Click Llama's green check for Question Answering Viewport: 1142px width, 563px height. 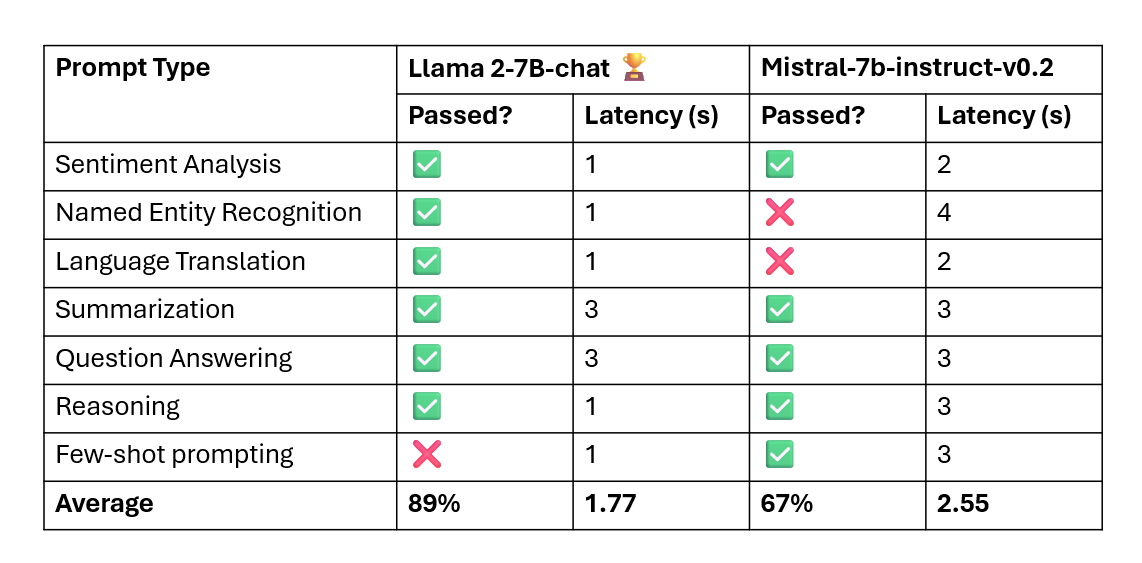(x=426, y=358)
